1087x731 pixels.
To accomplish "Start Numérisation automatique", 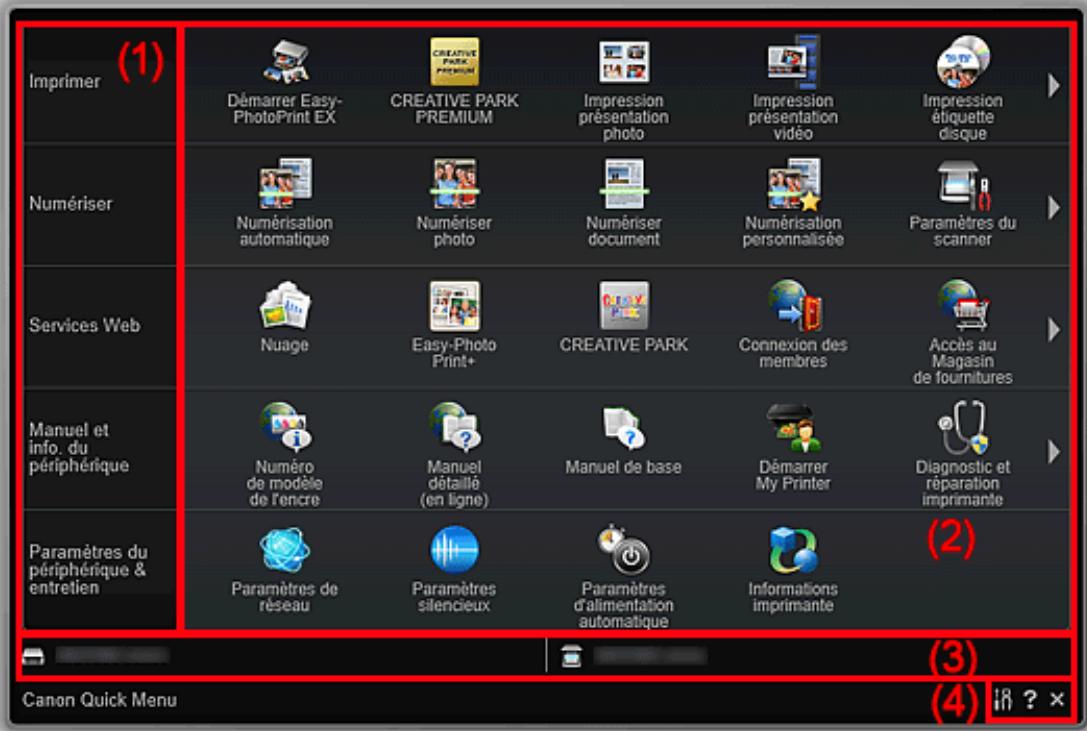I will click(284, 203).
